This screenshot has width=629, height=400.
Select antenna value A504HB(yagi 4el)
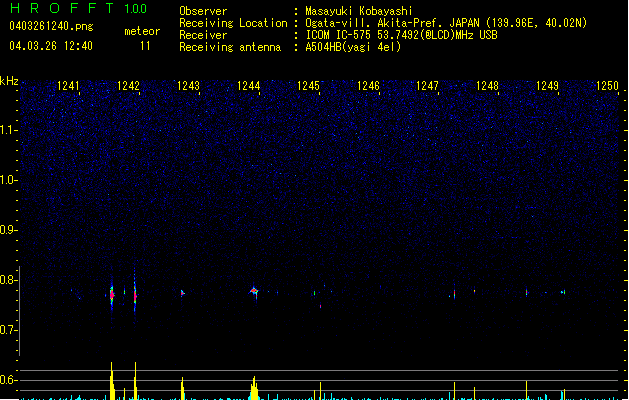click(x=353, y=47)
